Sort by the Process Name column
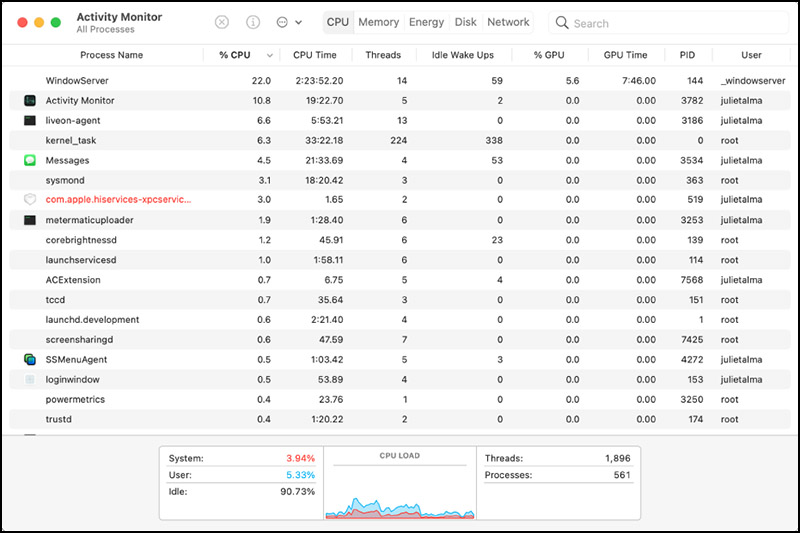This screenshot has height=533, width=800. [x=110, y=55]
